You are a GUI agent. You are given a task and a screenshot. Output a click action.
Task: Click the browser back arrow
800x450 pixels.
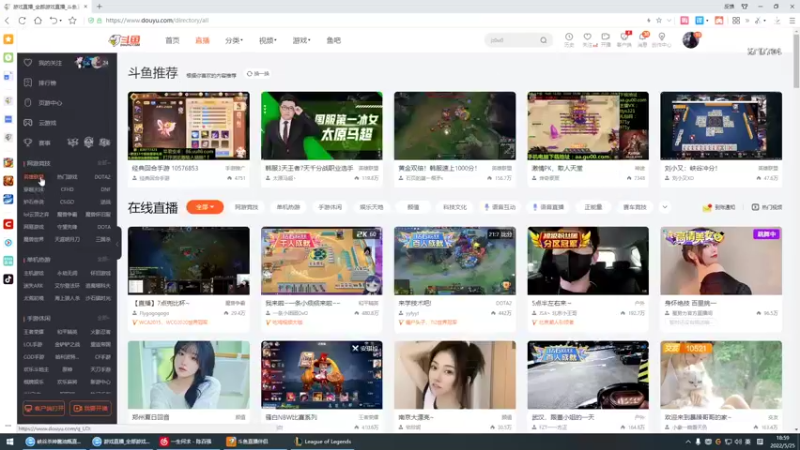pos(7,20)
